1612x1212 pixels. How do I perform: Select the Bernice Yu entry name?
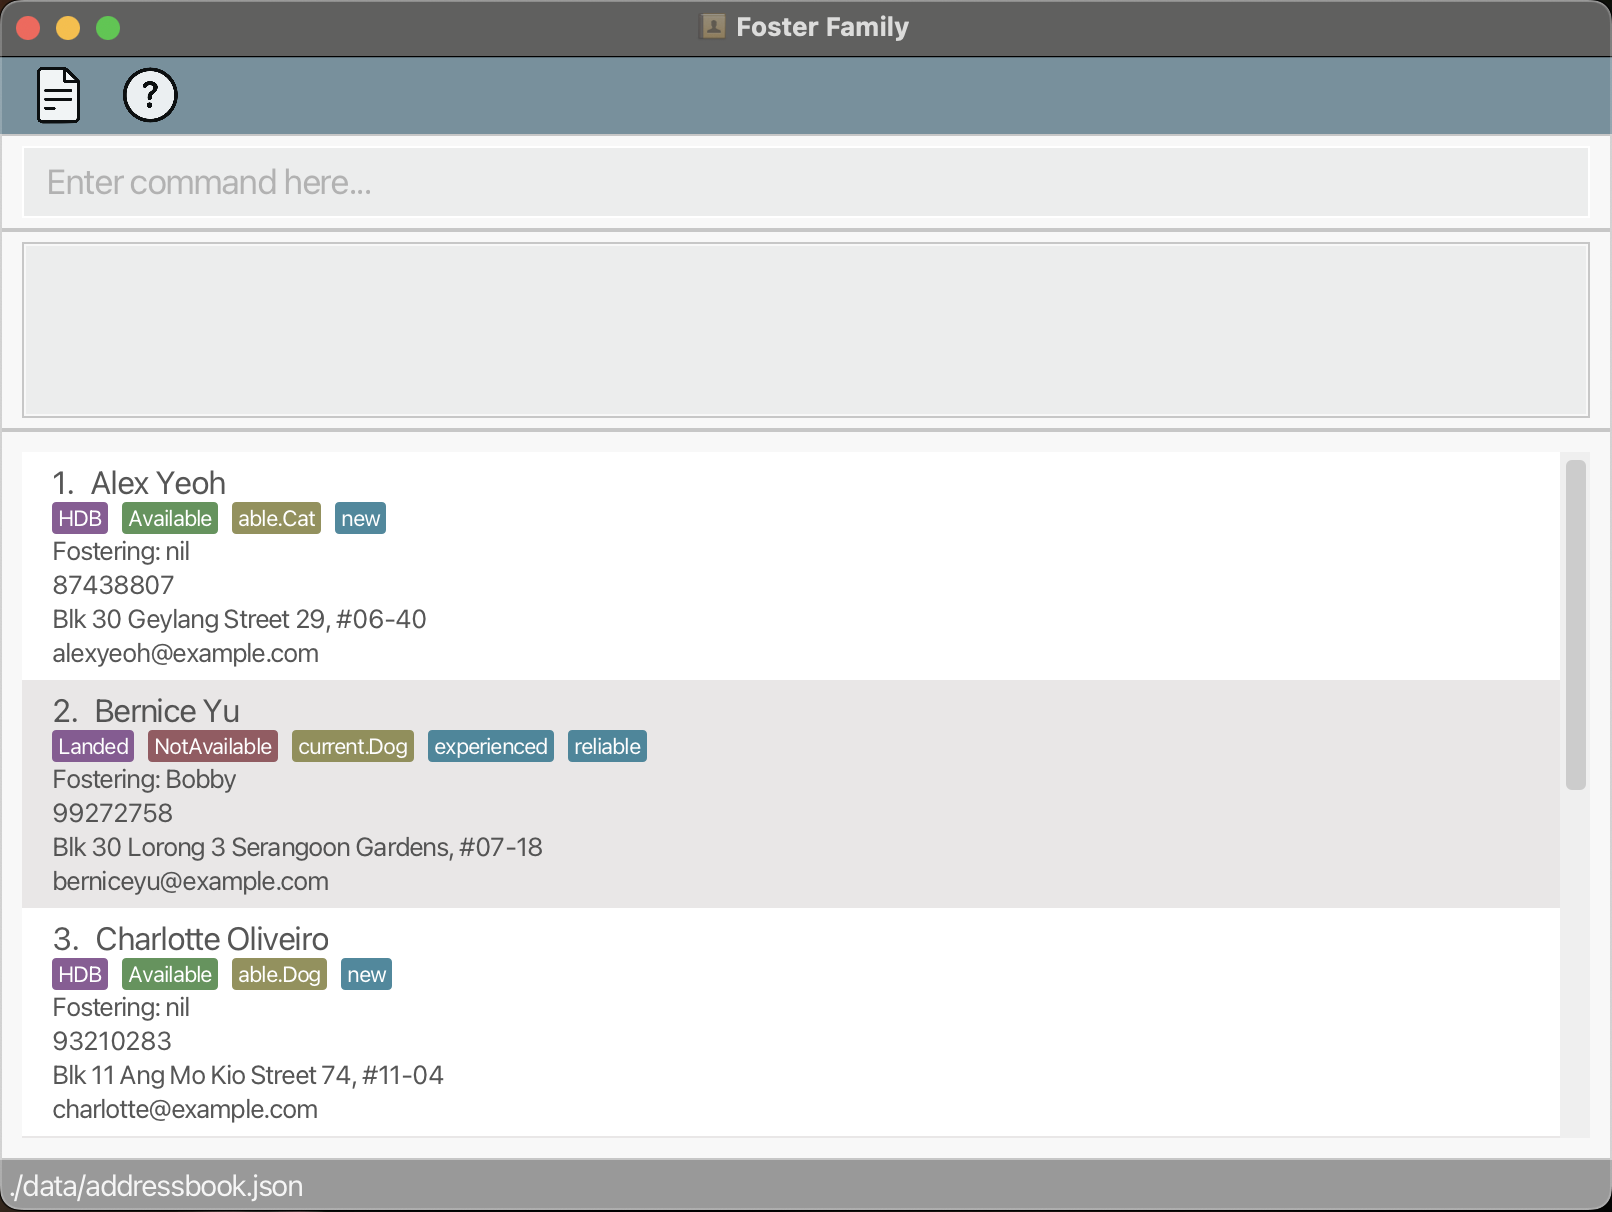pos(166,711)
